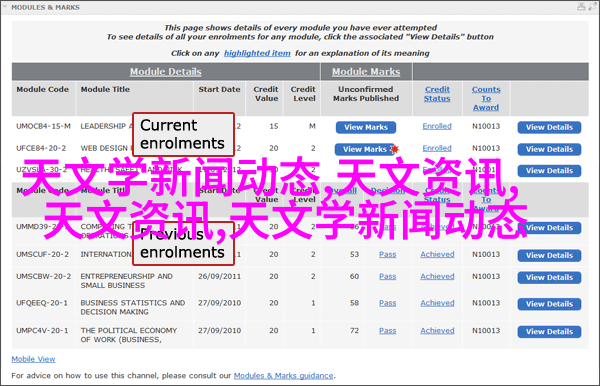Open the Mobile View link
600x386 pixels.
tap(33, 359)
